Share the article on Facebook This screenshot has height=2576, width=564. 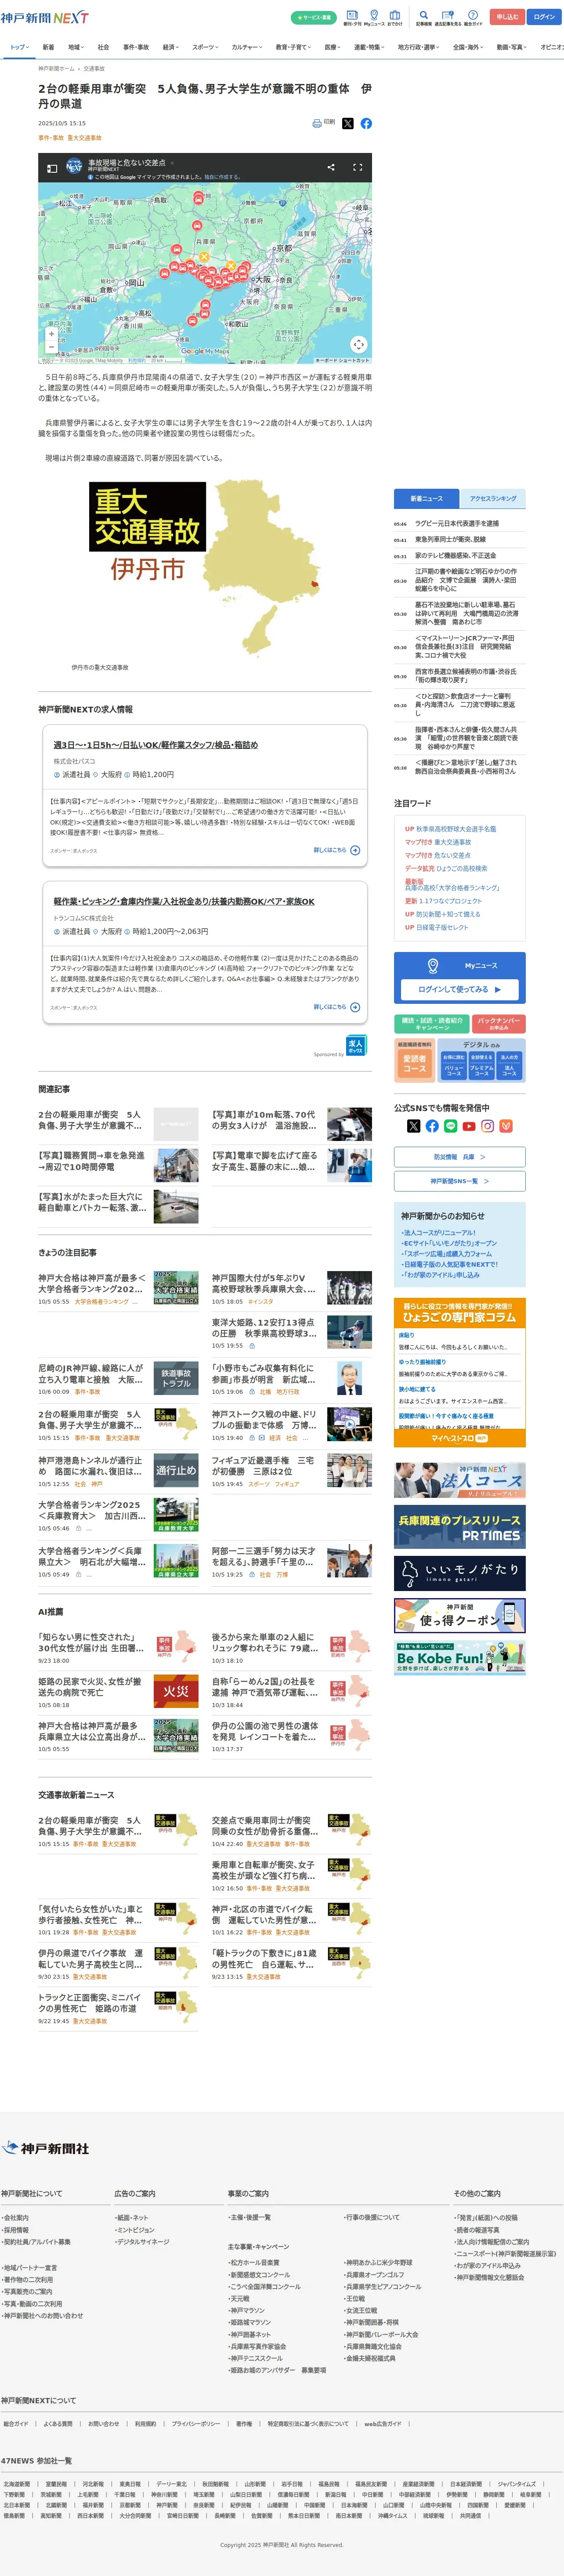pyautogui.click(x=366, y=123)
